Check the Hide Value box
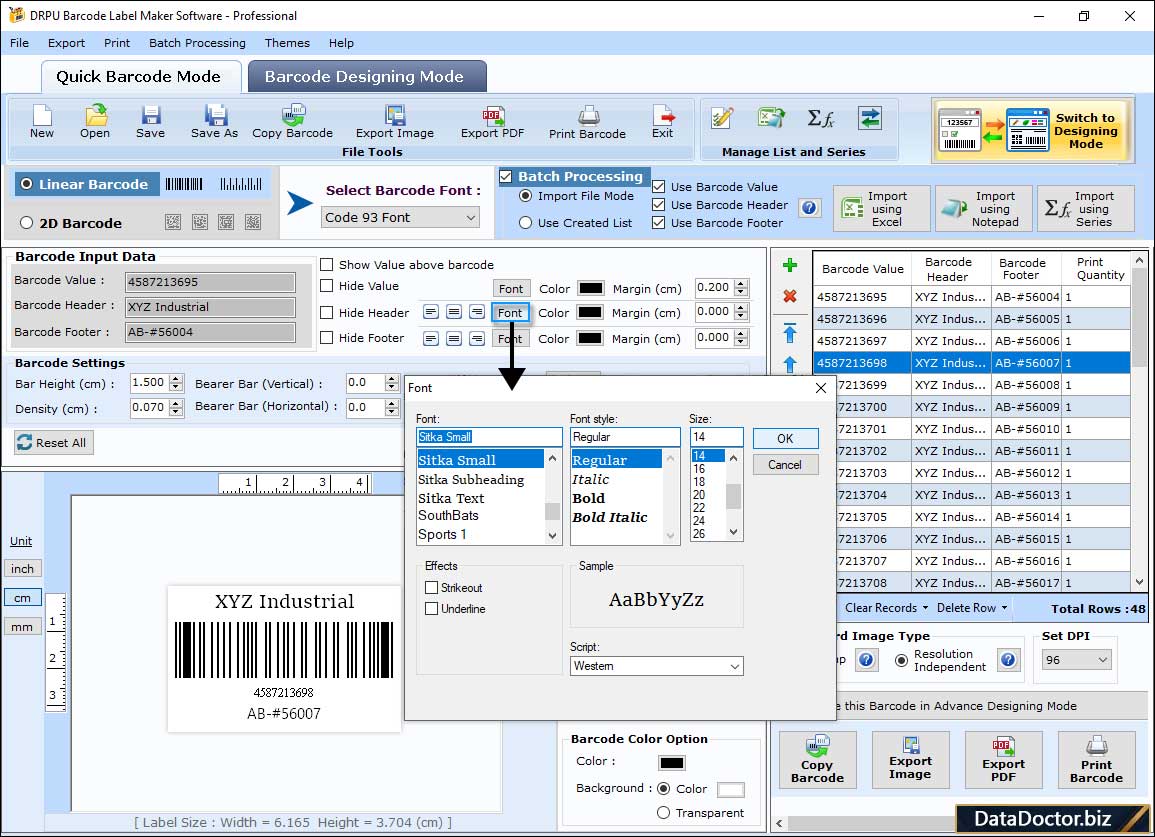This screenshot has height=837, width=1155. tap(326, 286)
